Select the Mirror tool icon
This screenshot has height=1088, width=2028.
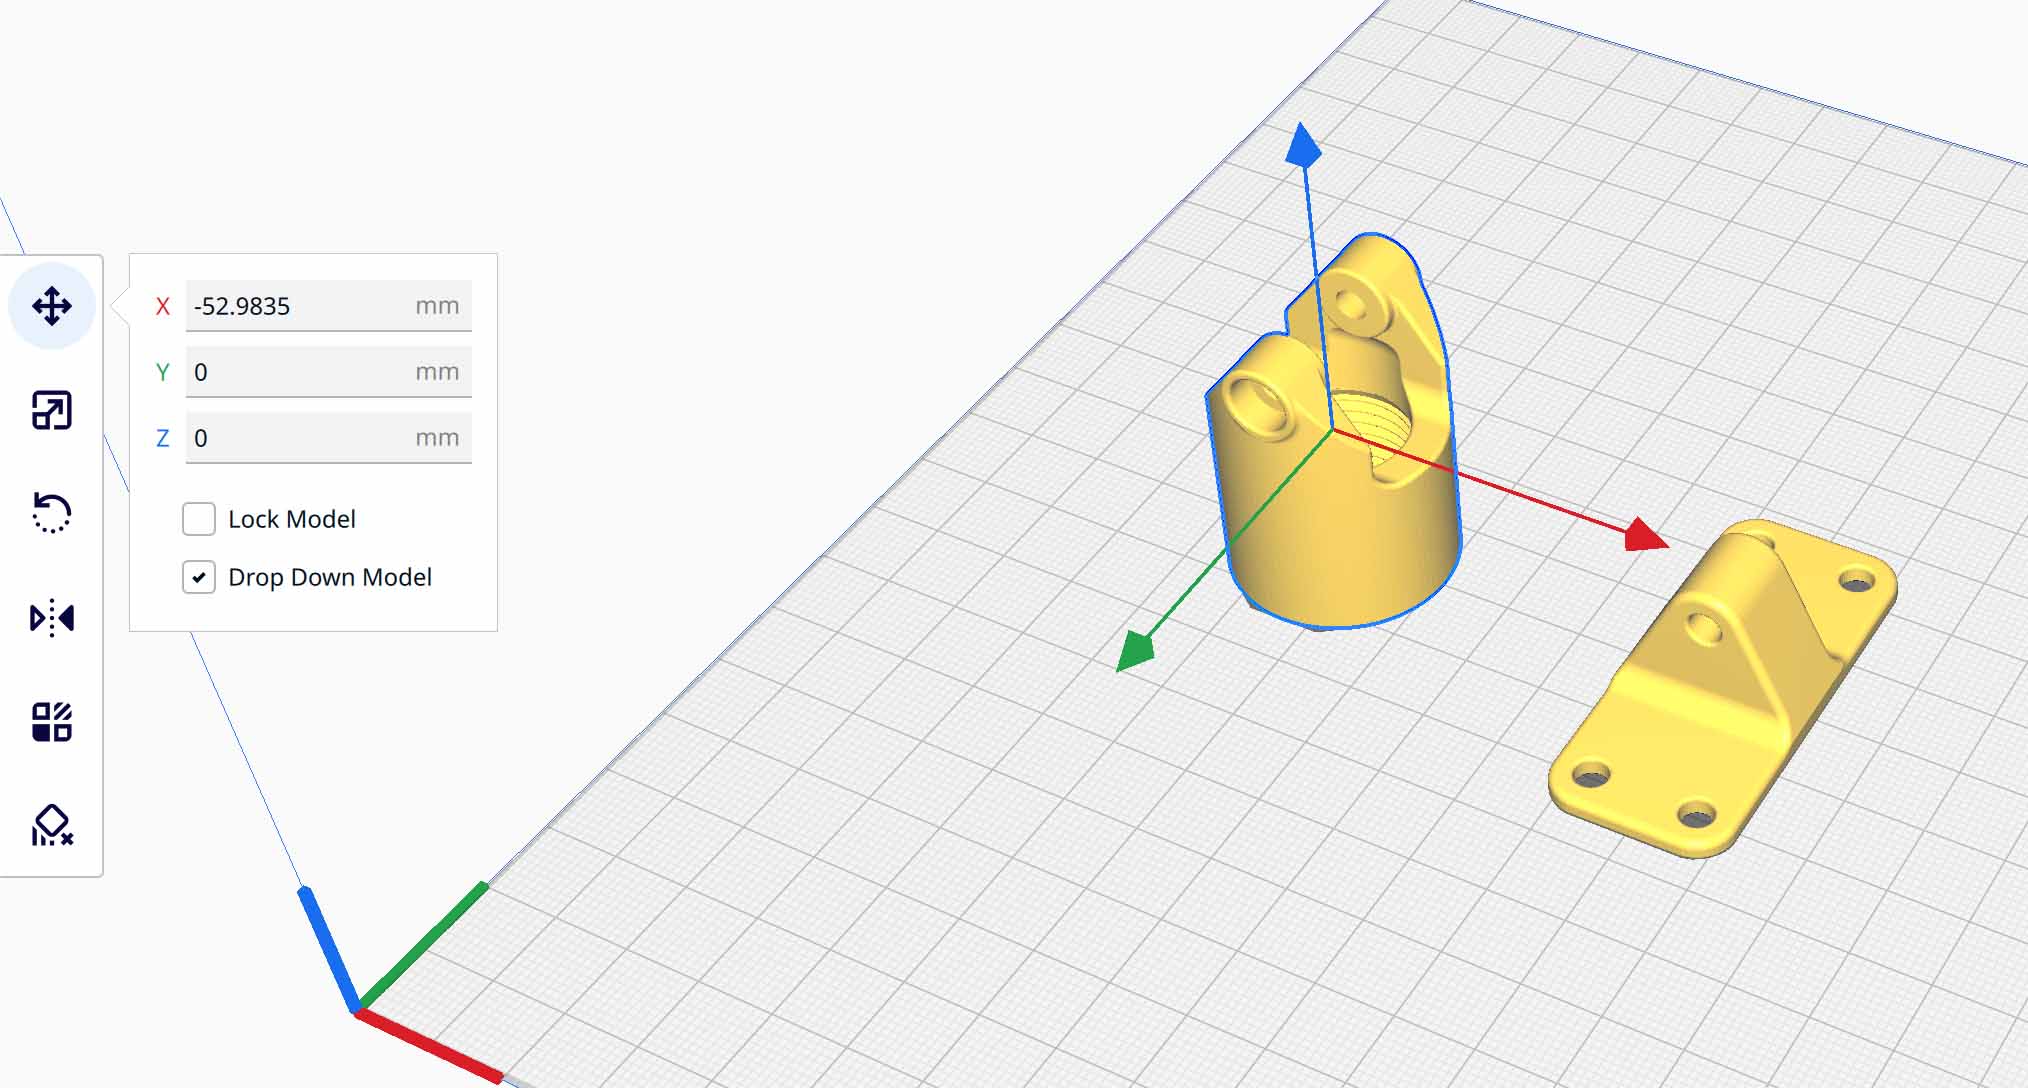[x=52, y=617]
